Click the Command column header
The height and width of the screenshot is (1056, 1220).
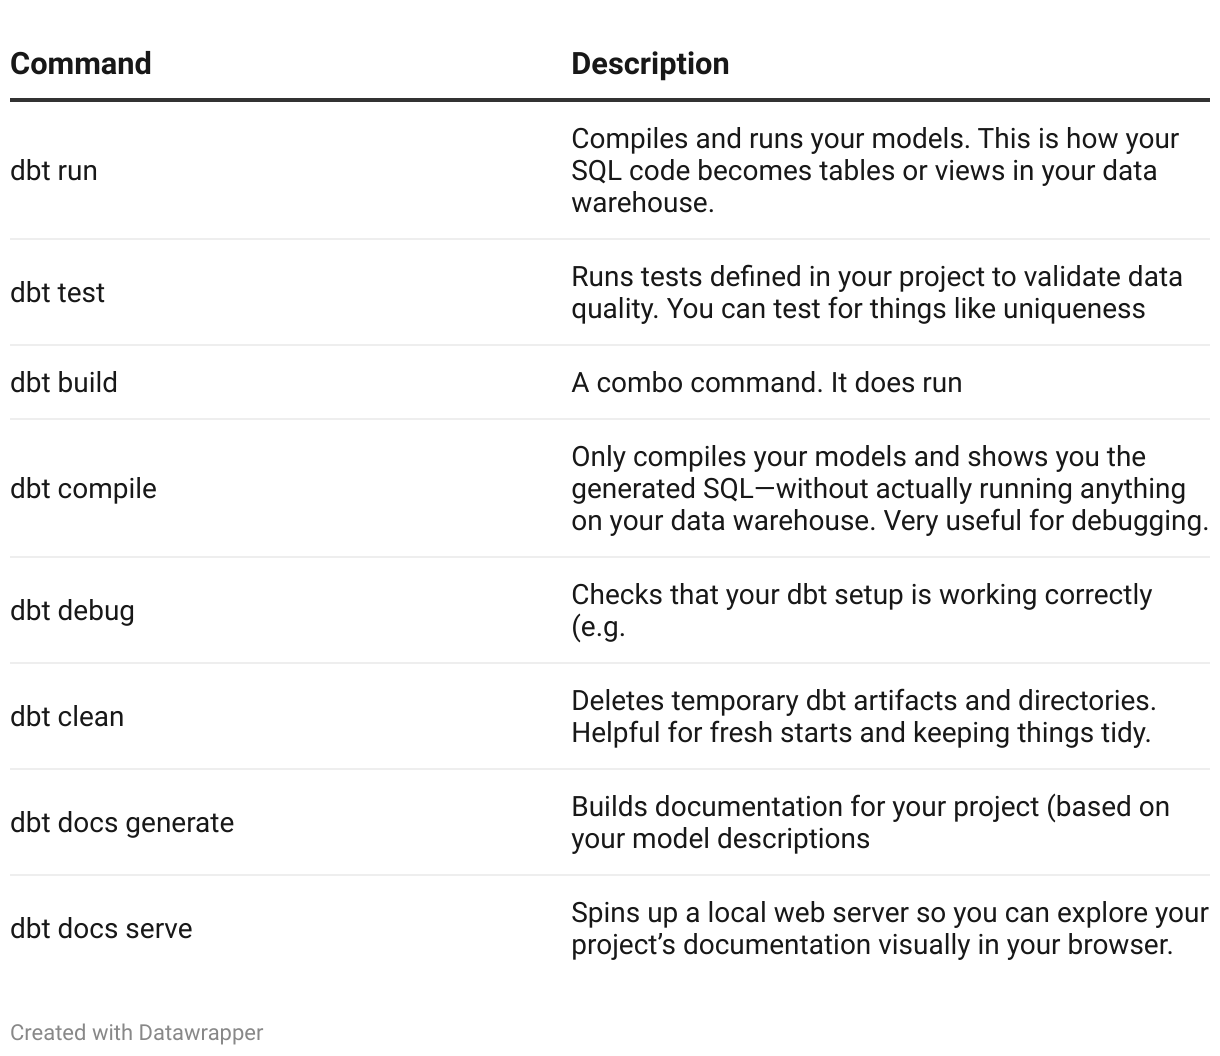[x=81, y=64]
